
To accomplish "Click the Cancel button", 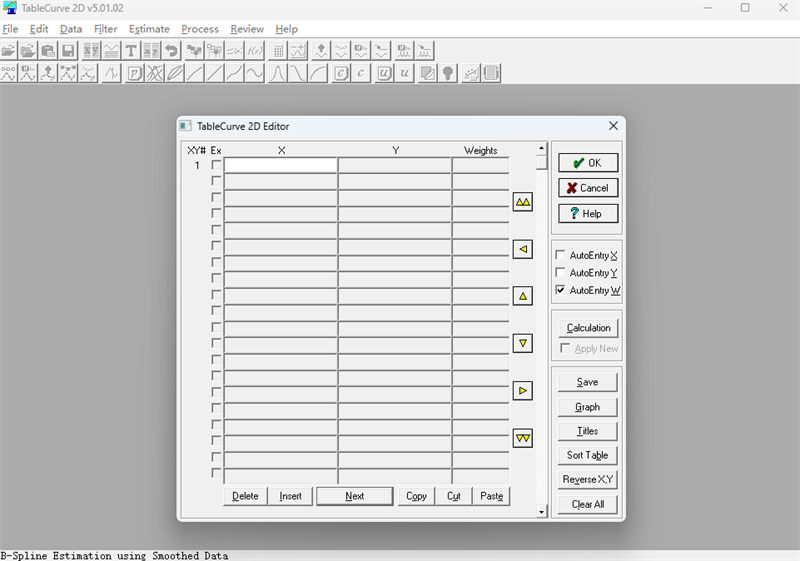I will tap(588, 188).
